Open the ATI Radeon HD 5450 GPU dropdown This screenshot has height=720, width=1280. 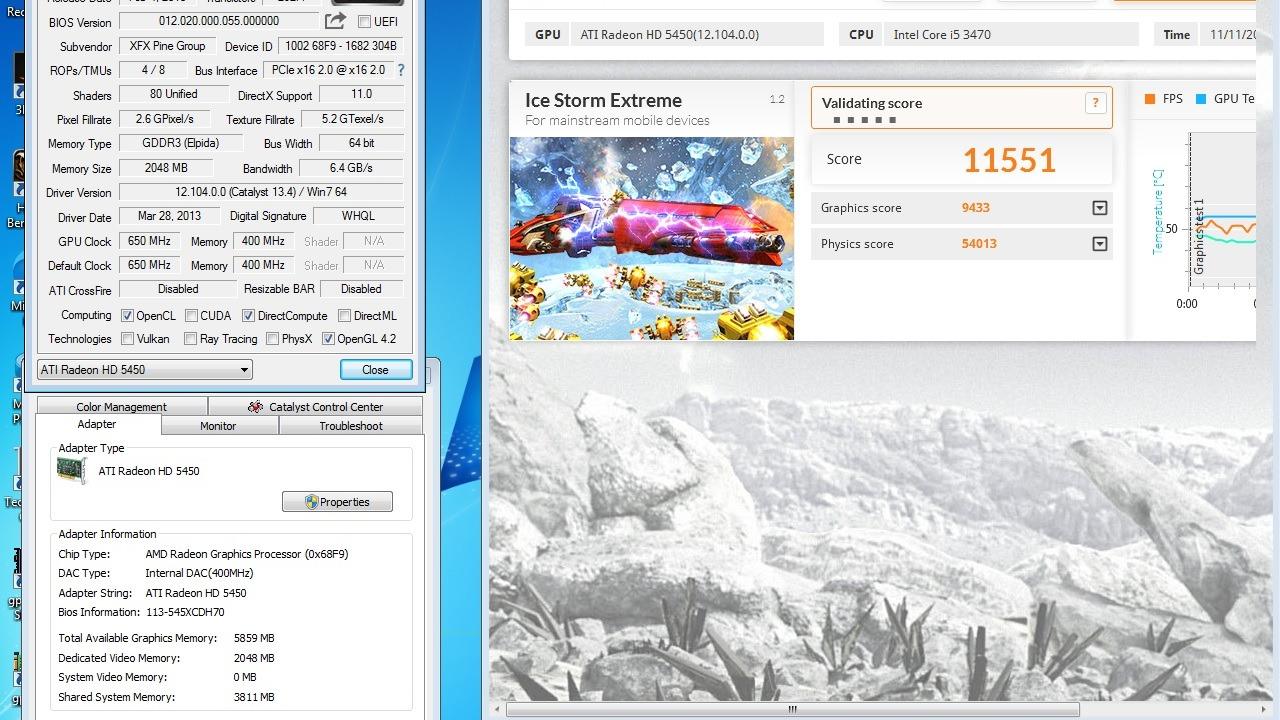coord(144,370)
